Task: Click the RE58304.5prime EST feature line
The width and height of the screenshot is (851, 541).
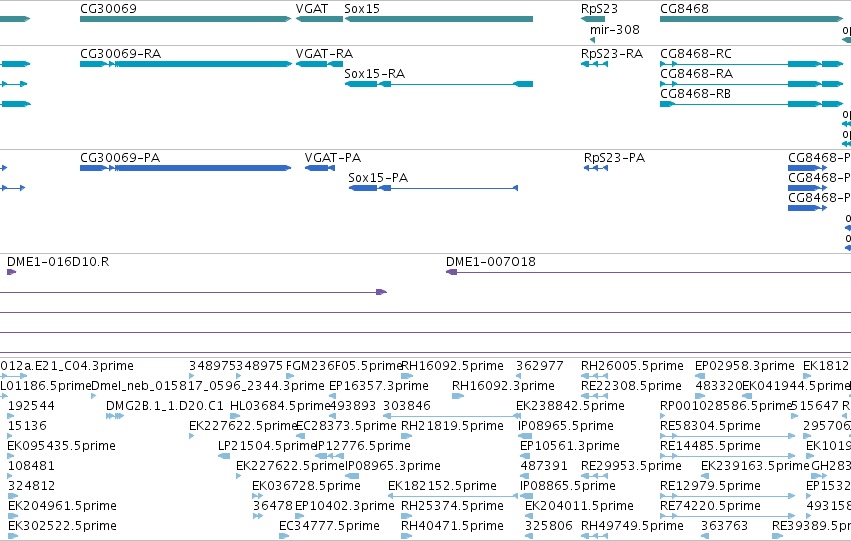Action: click(728, 436)
